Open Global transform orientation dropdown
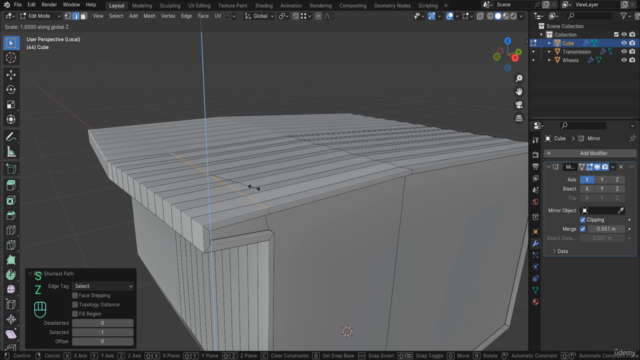 (259, 16)
